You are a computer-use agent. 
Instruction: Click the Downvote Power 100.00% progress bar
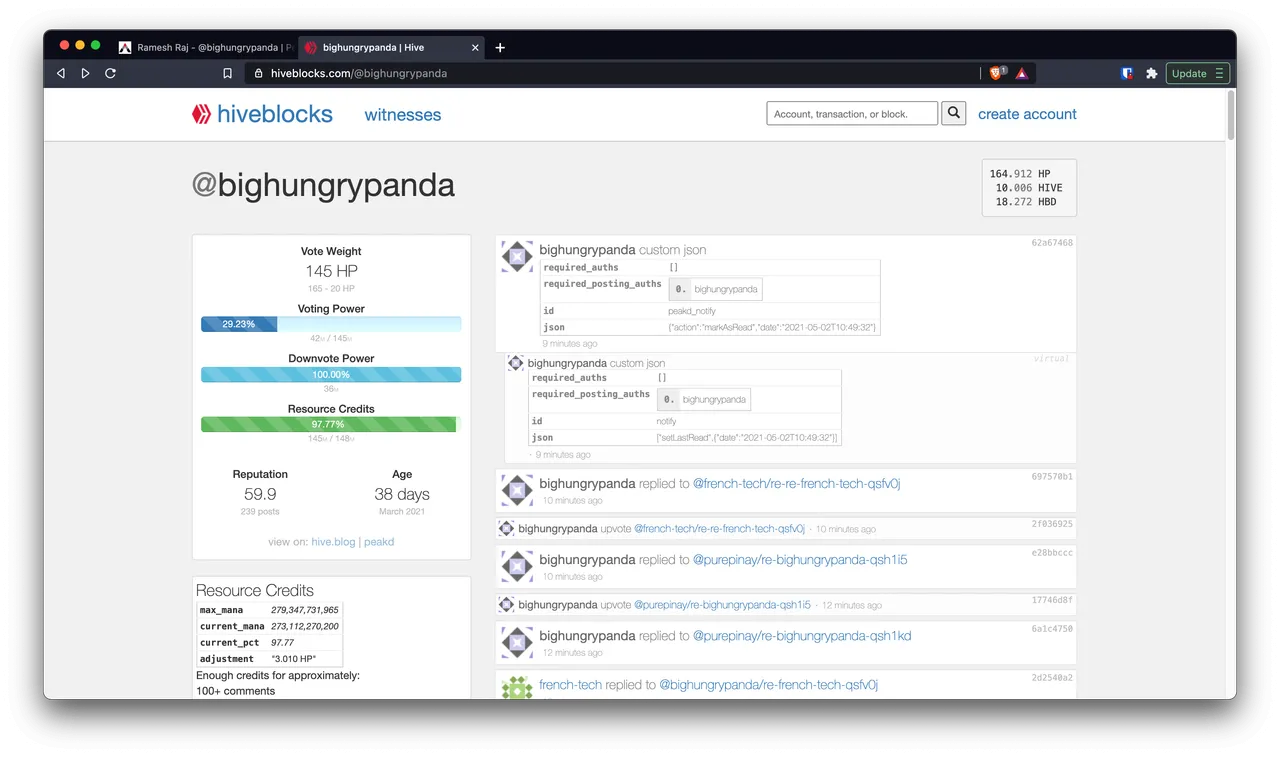tap(331, 375)
